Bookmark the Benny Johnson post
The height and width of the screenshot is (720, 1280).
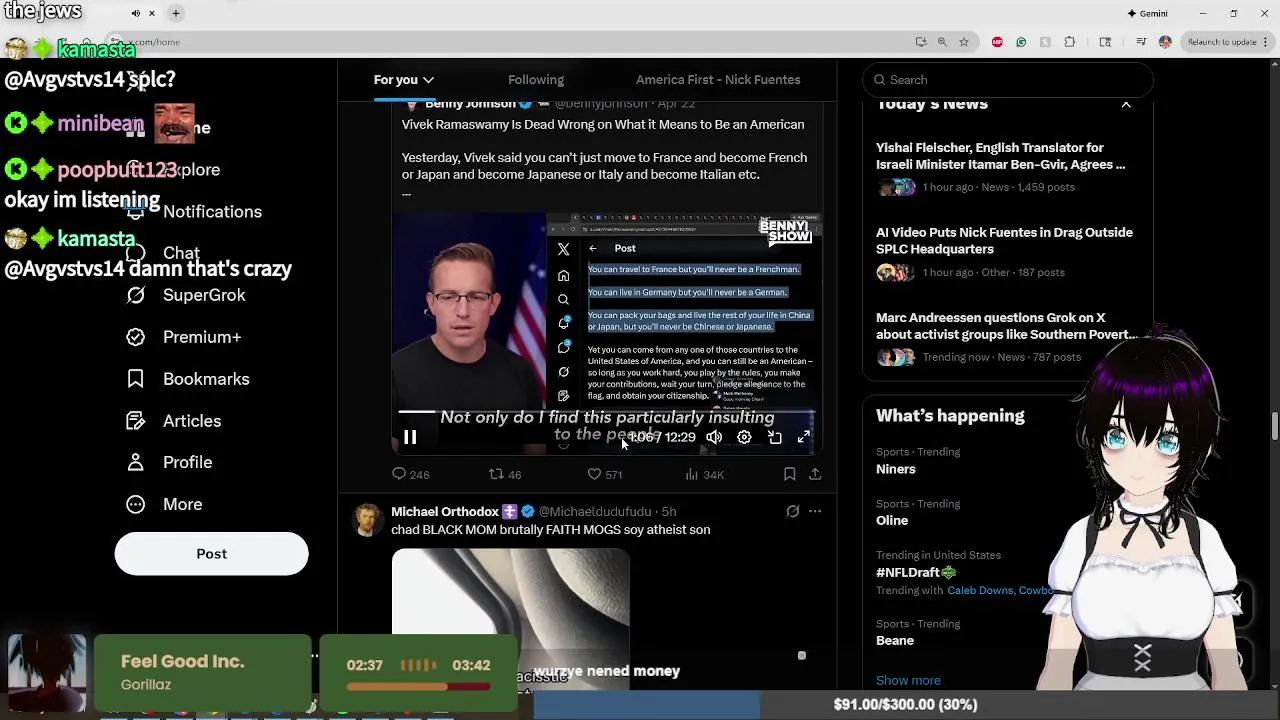[789, 475]
